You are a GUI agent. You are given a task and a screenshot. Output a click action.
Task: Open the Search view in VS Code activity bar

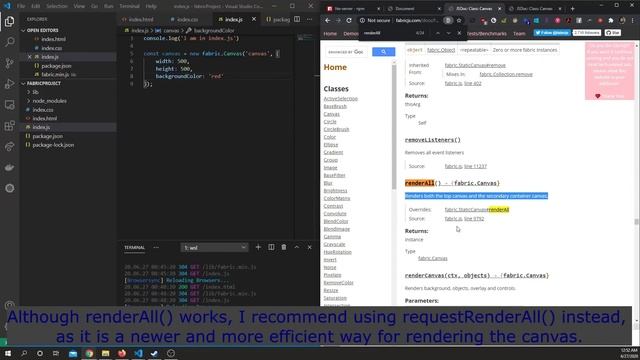pyautogui.click(x=9, y=42)
